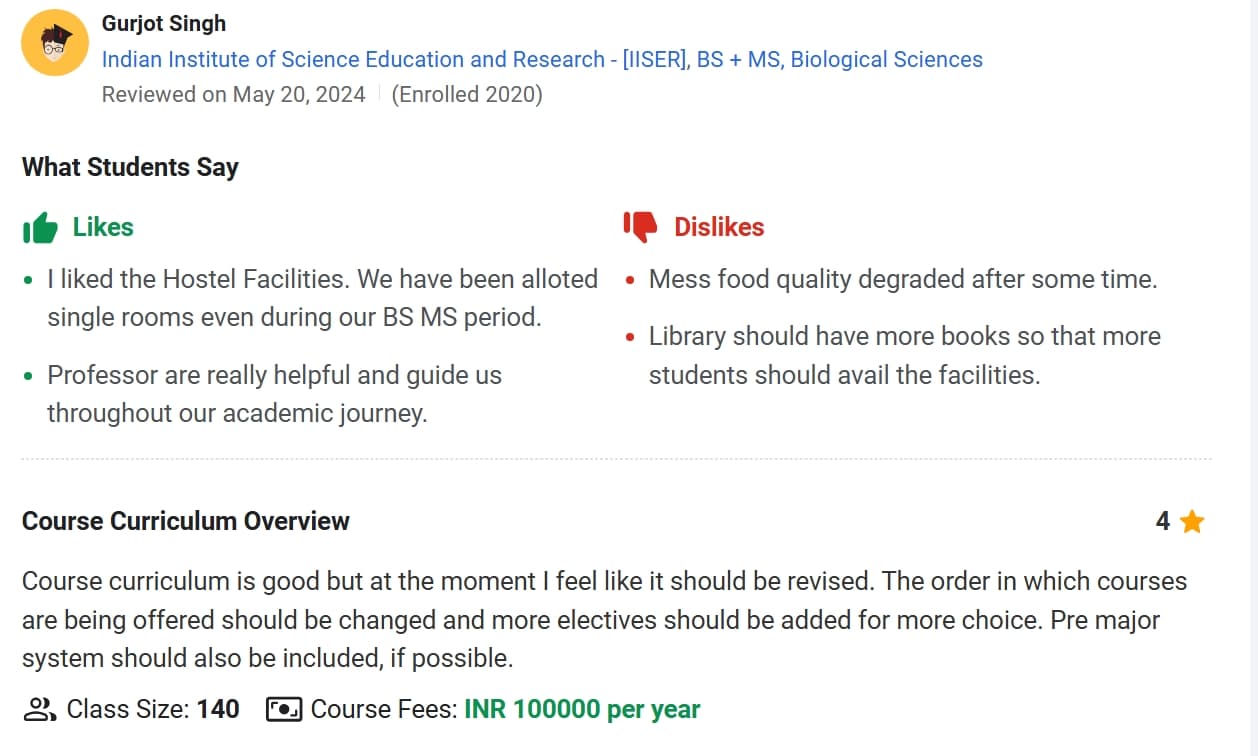Click the "(Enrolled 2020)" text
Viewport: 1258px width, 756px height.
(x=467, y=95)
